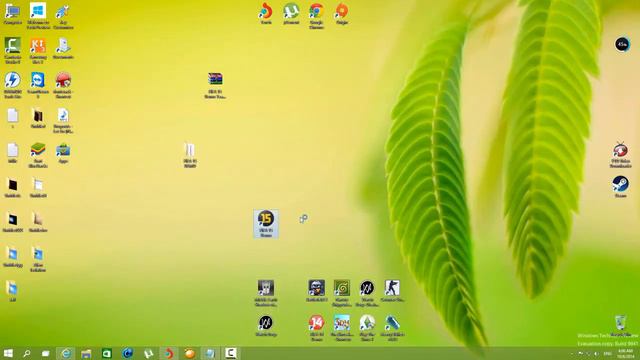Select the red FIFA 14 shortcut

(x=316, y=323)
